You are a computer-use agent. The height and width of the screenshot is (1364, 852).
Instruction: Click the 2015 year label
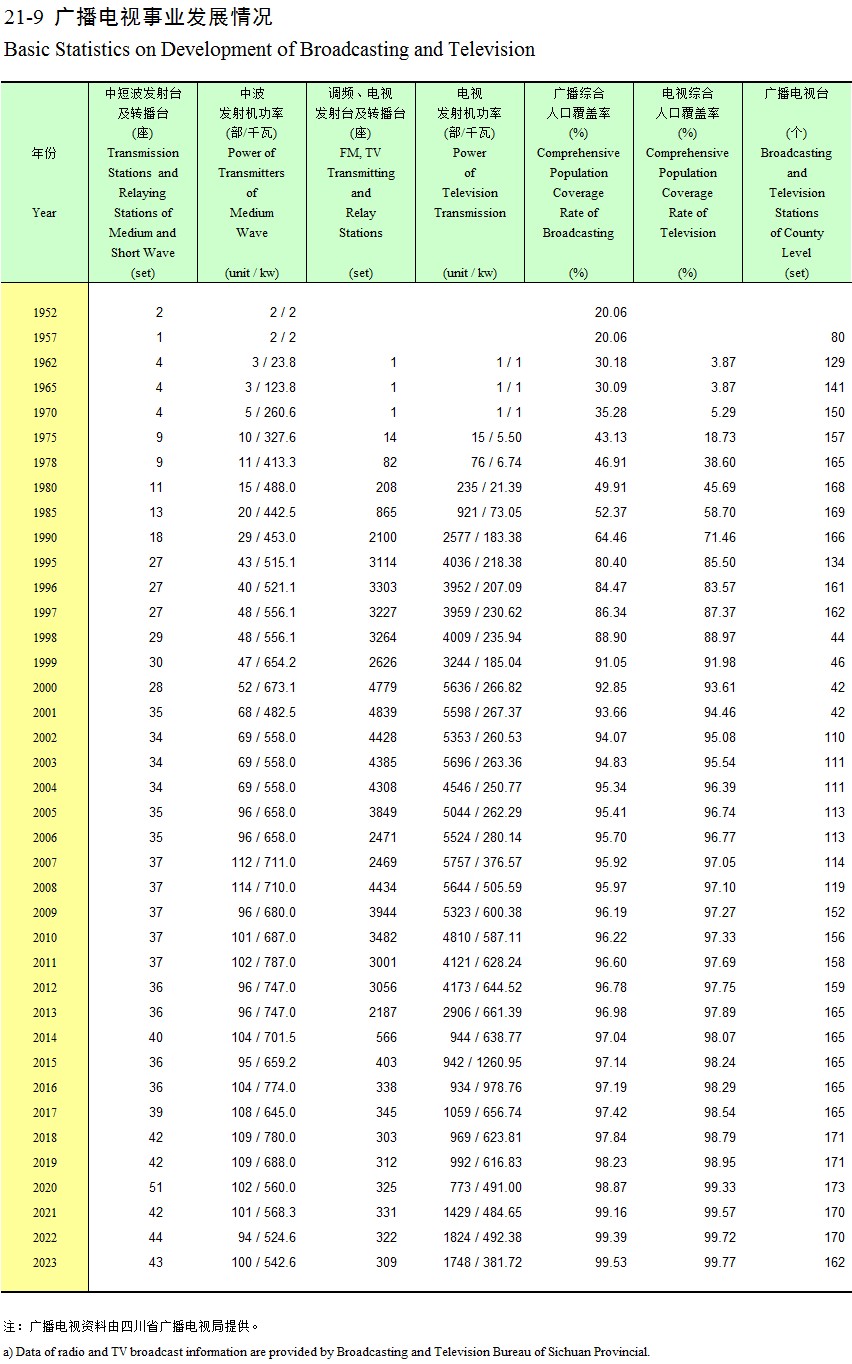click(x=44, y=1063)
